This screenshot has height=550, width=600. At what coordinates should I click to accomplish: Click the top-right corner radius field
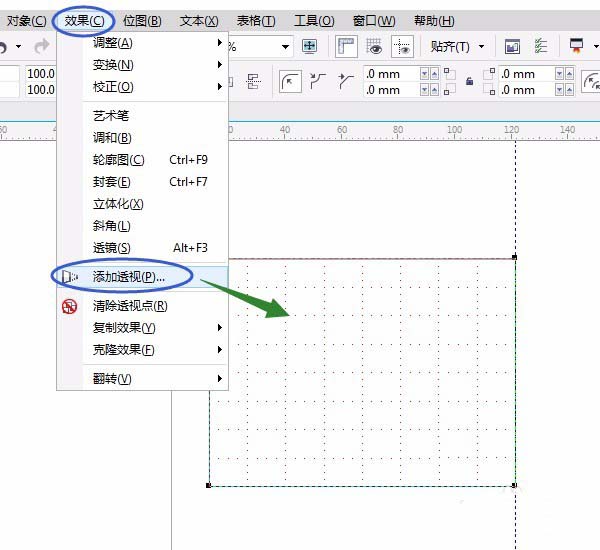point(527,73)
